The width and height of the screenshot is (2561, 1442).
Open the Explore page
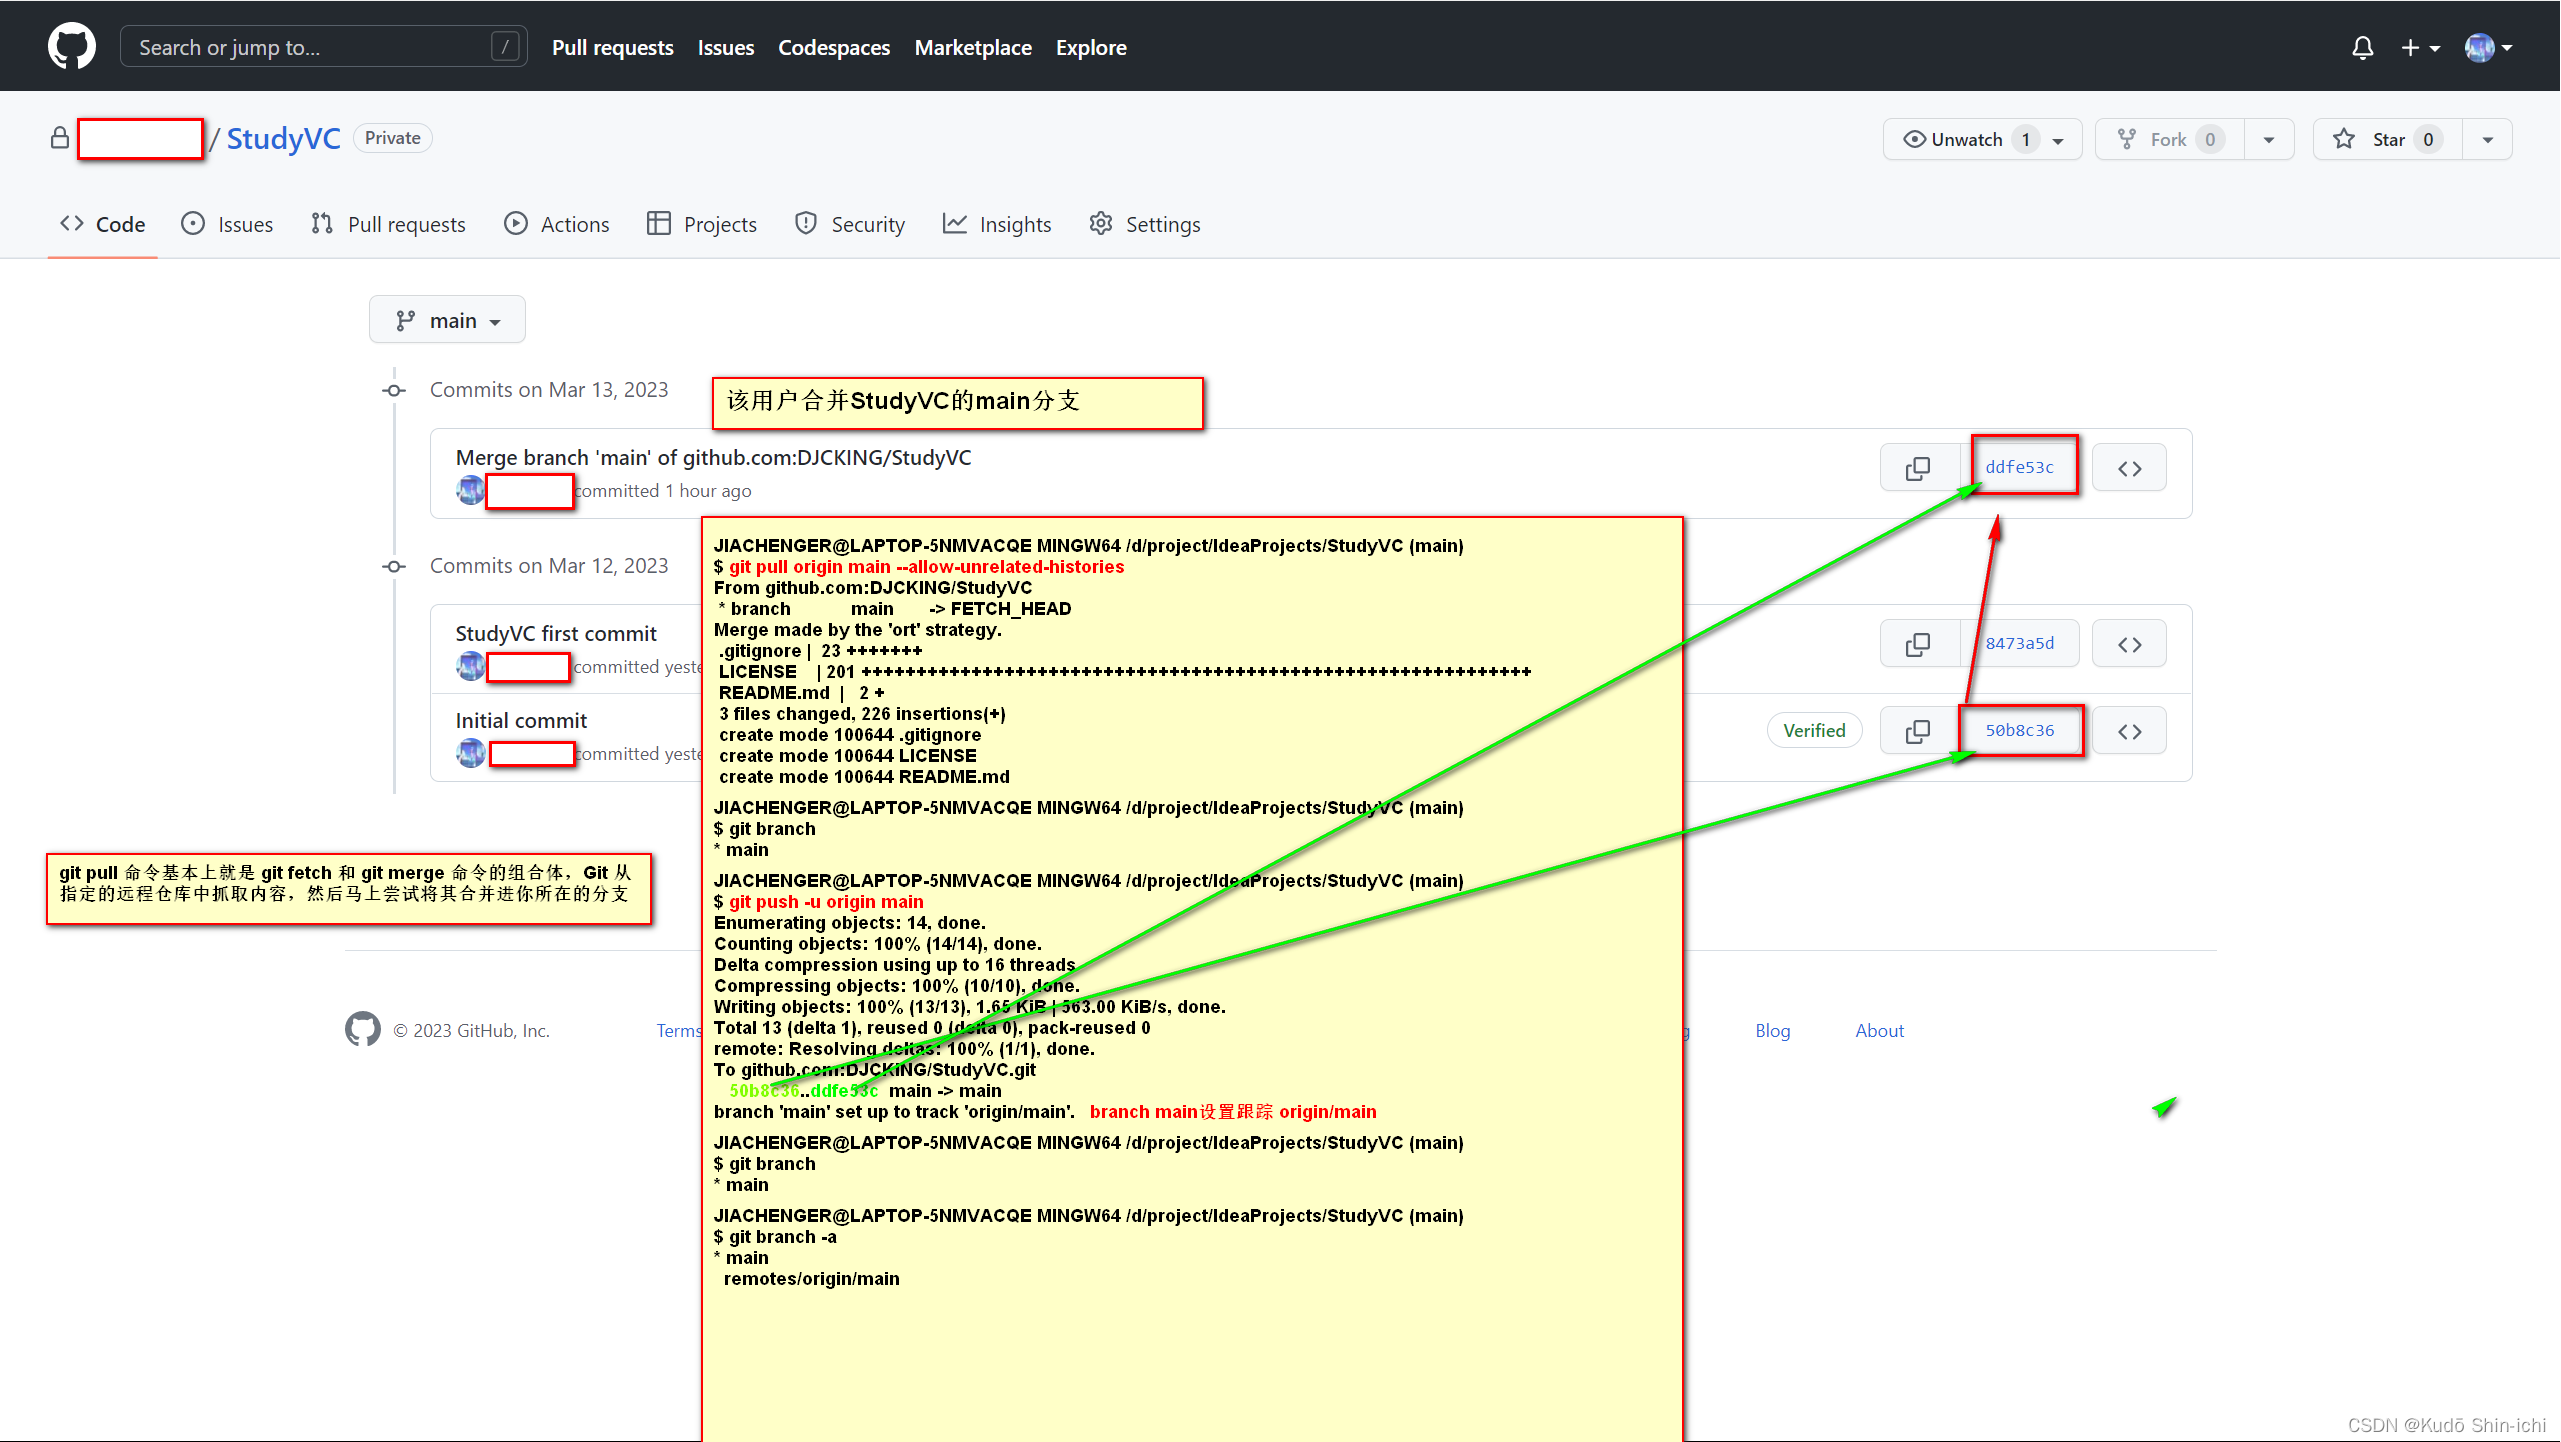point(1091,47)
